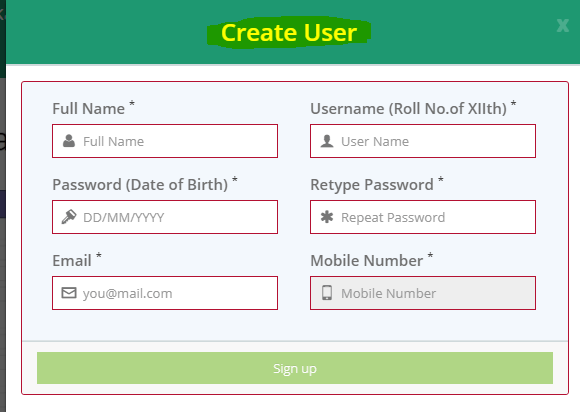Close the Create User dialog with X

coord(563,26)
